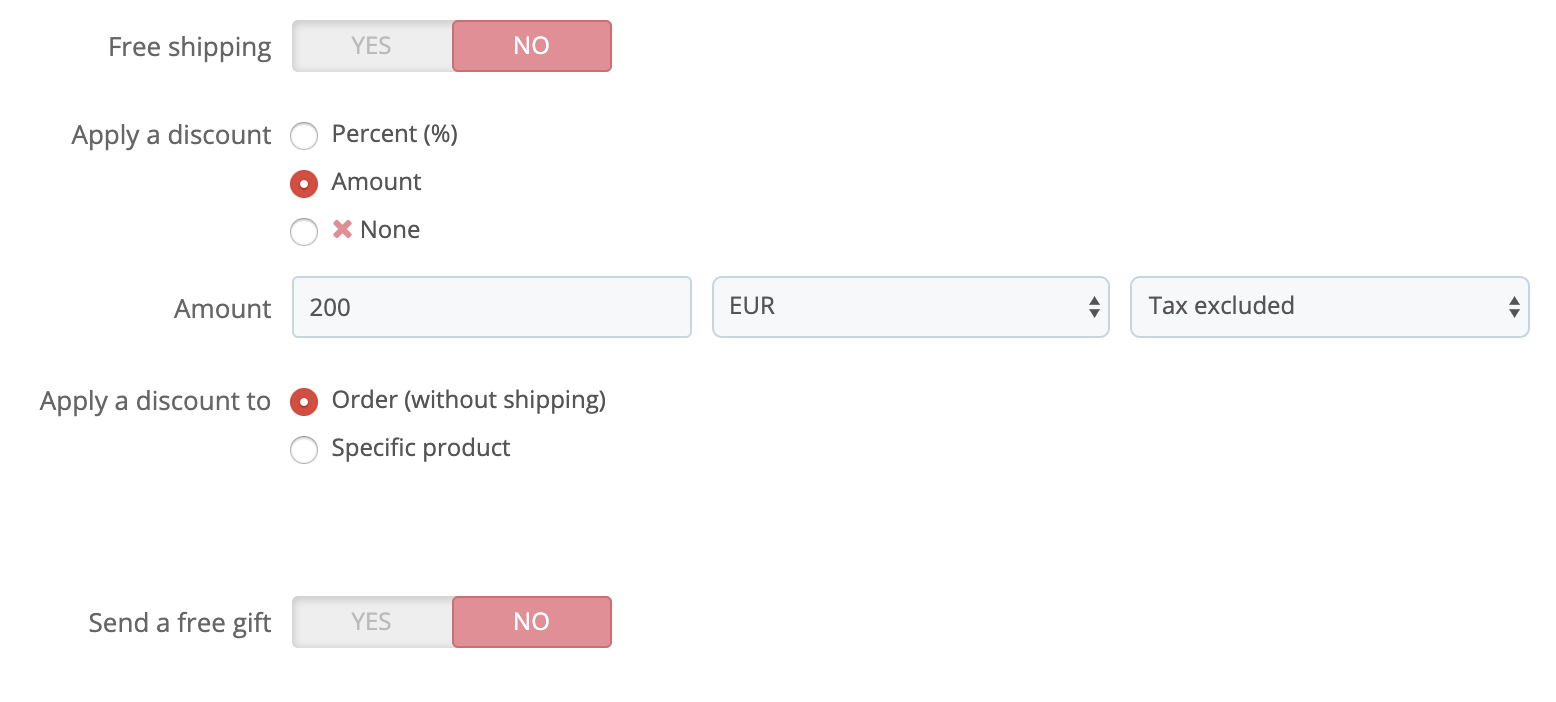The image size is (1556, 702).
Task: Select Order (without shipping) radio option
Action: (x=304, y=402)
